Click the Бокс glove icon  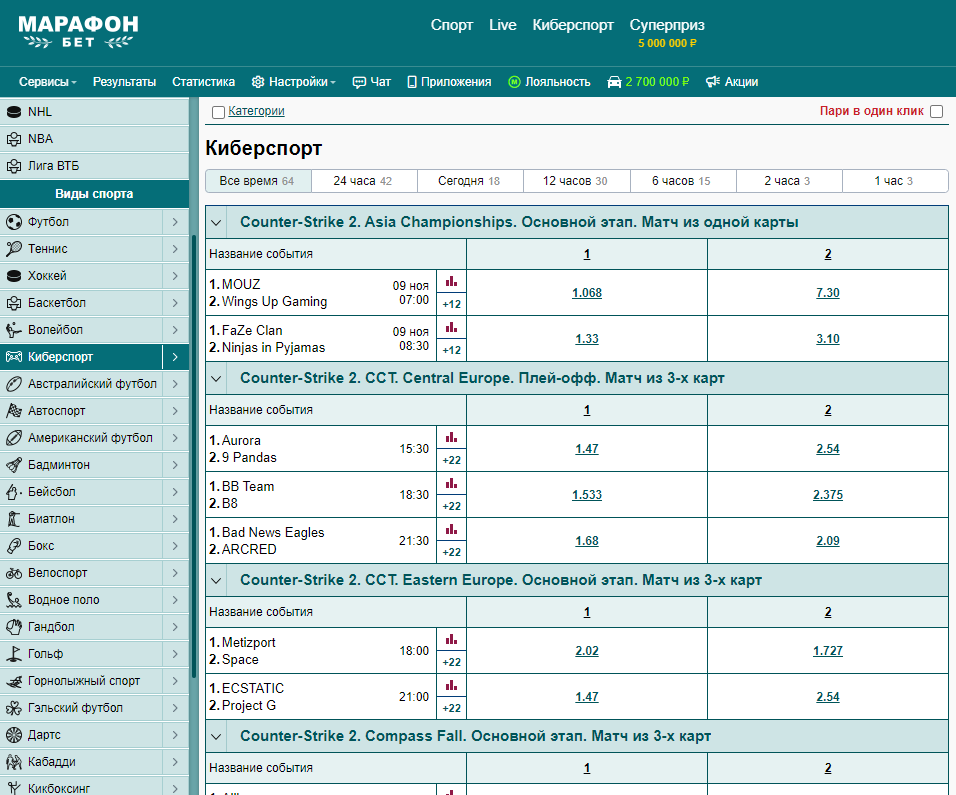point(13,546)
